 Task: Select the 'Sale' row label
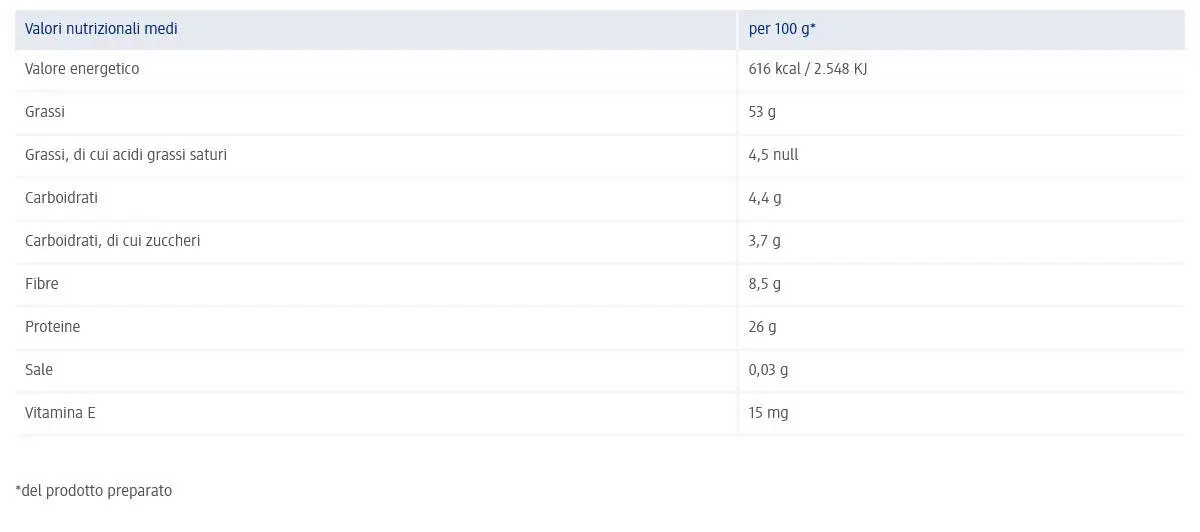tap(39, 370)
